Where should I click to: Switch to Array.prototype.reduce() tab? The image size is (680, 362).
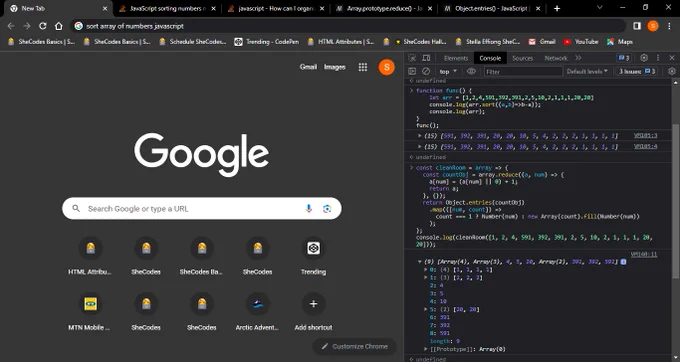pyautogui.click(x=383, y=9)
